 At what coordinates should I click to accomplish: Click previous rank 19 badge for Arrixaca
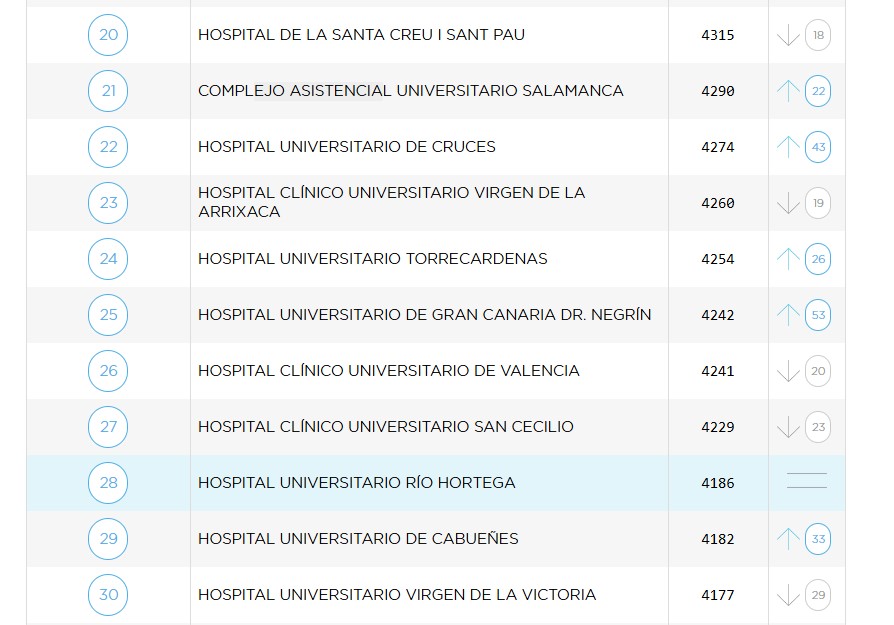pos(818,203)
